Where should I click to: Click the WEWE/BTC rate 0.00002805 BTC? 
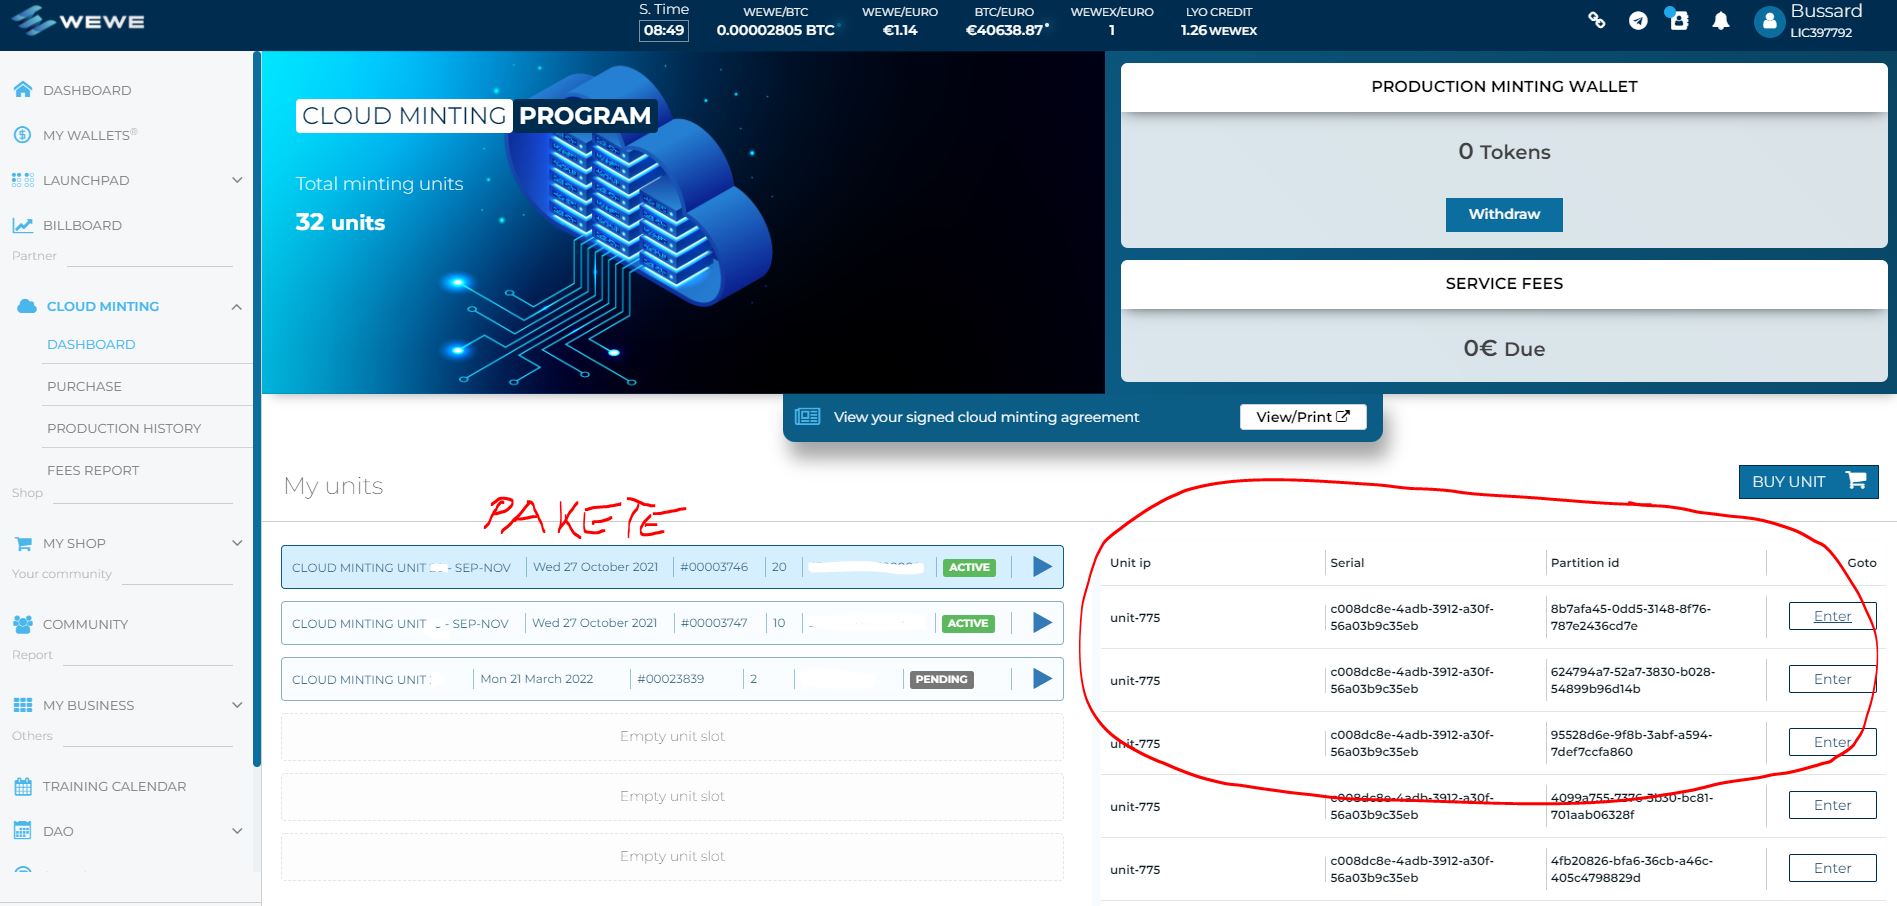[775, 30]
